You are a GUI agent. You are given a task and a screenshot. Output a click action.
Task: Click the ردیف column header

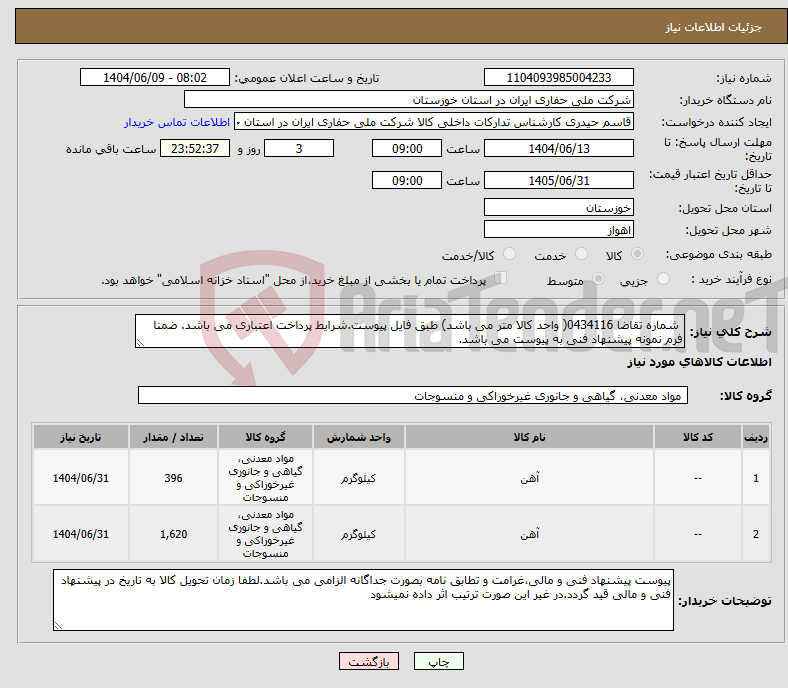coord(756,437)
